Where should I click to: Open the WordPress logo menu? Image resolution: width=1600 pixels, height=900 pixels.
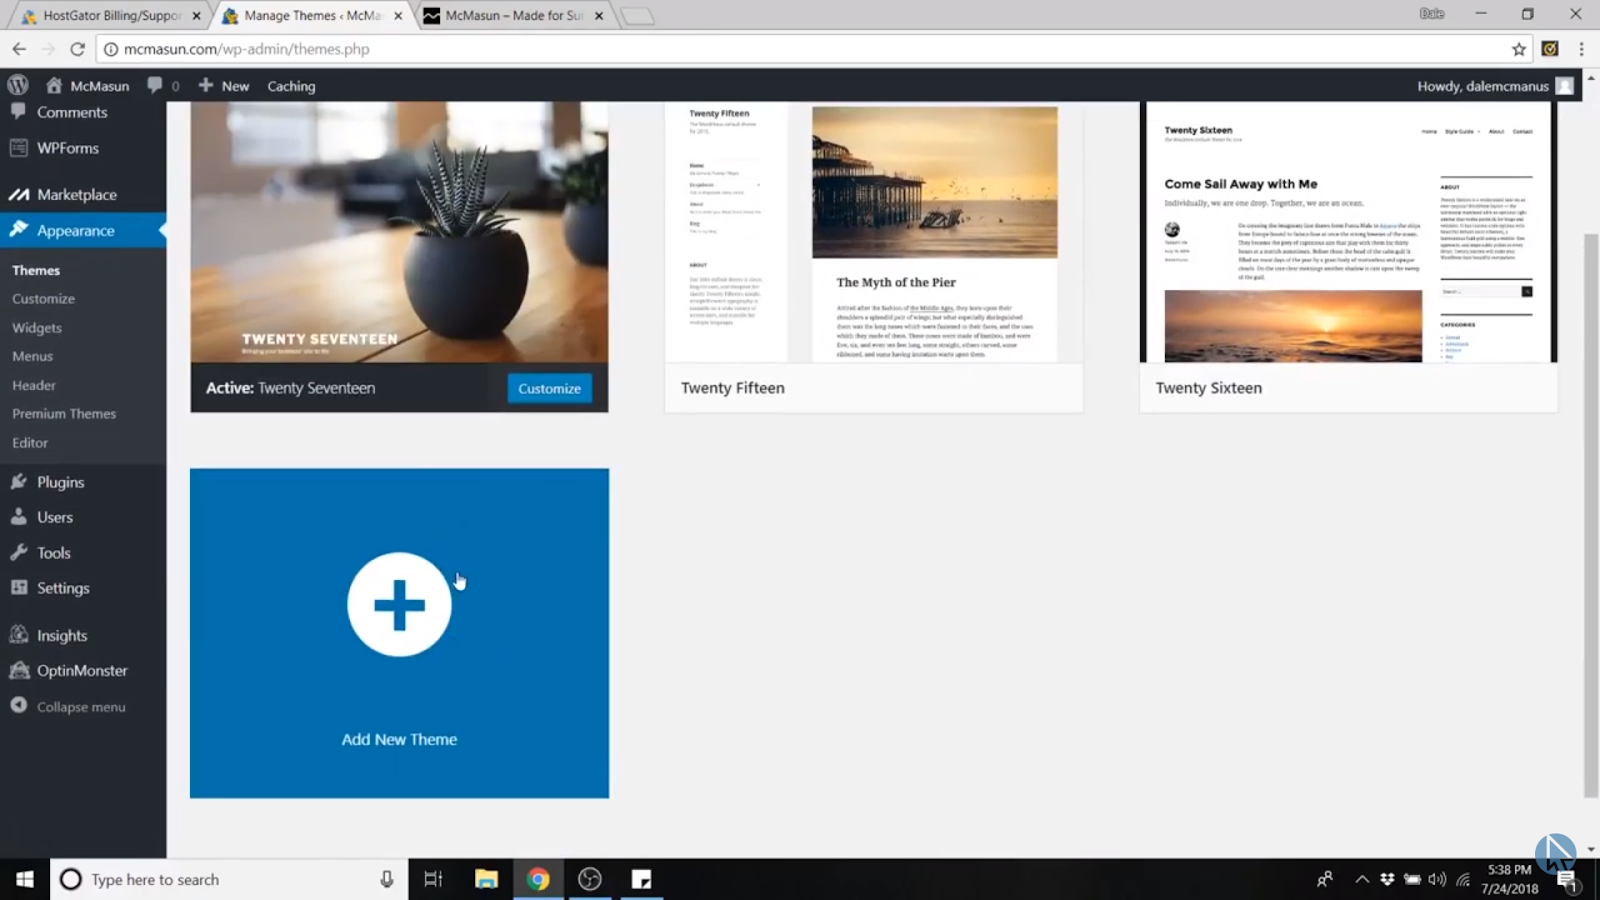(x=18, y=85)
